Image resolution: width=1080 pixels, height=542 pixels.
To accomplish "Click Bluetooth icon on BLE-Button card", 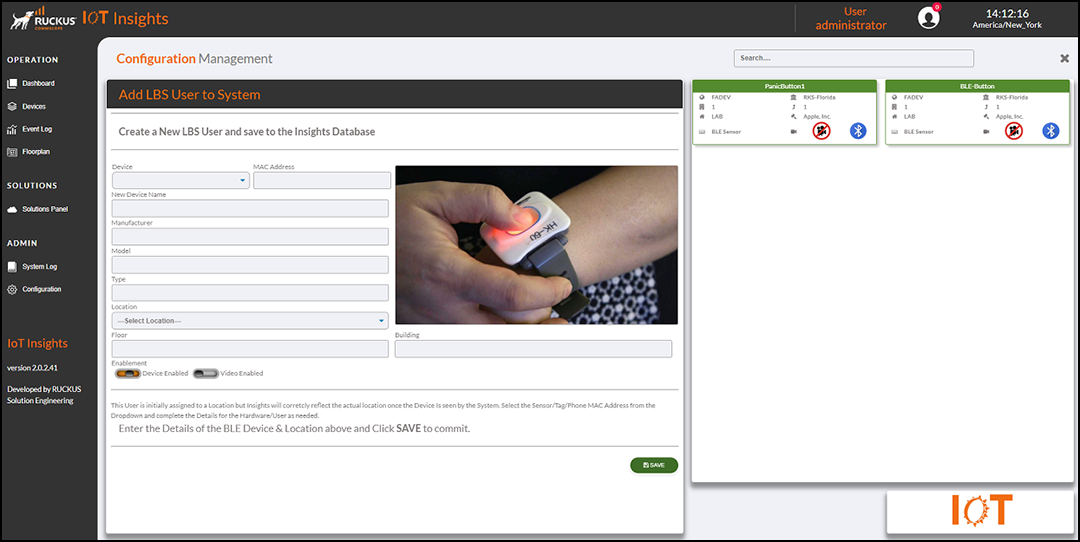I will [1050, 131].
